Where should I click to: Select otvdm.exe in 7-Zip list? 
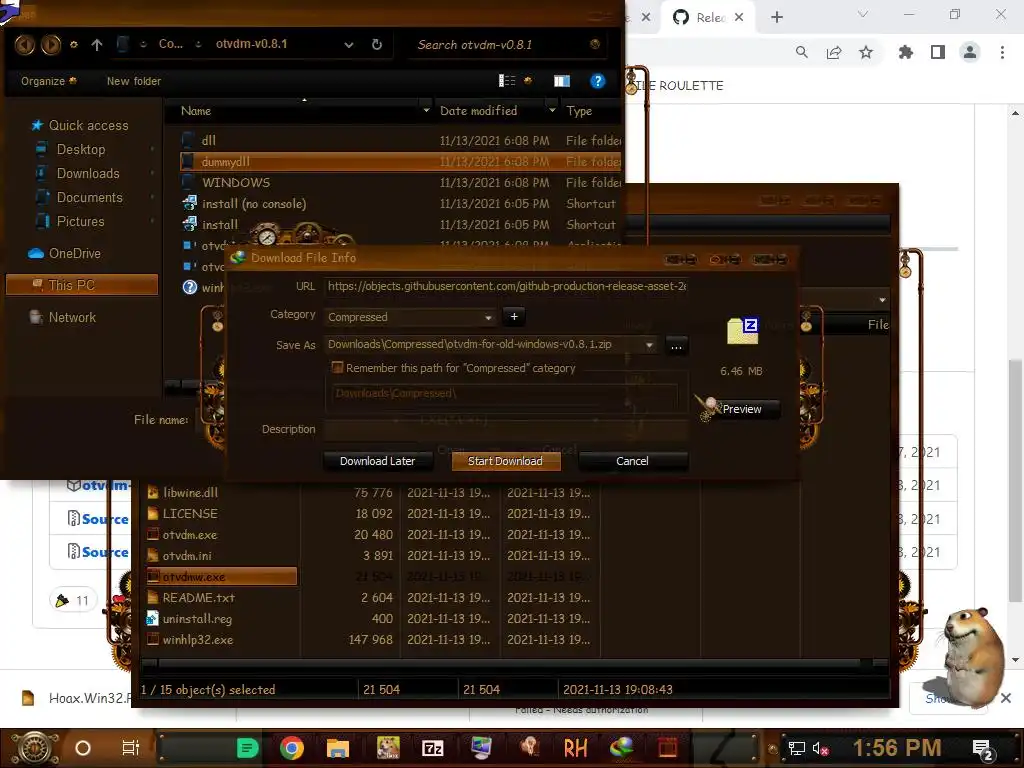[189, 535]
